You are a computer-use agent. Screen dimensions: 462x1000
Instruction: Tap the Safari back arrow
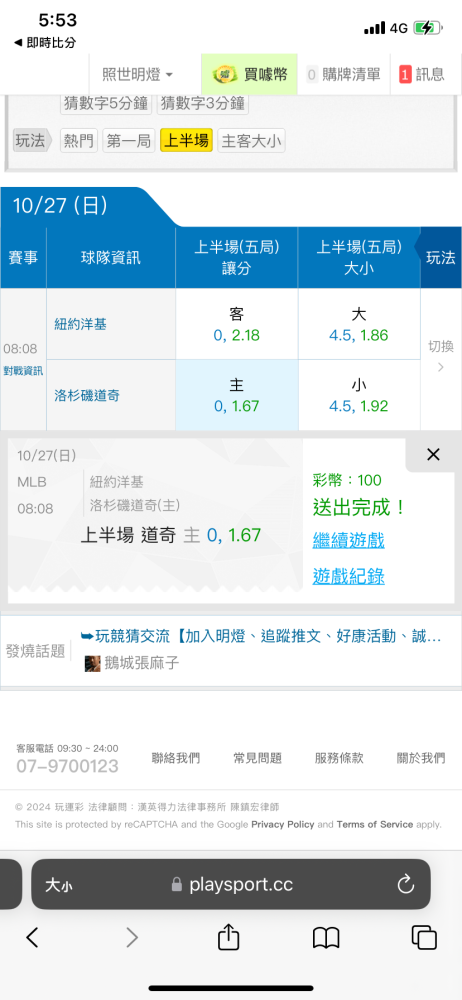32,937
